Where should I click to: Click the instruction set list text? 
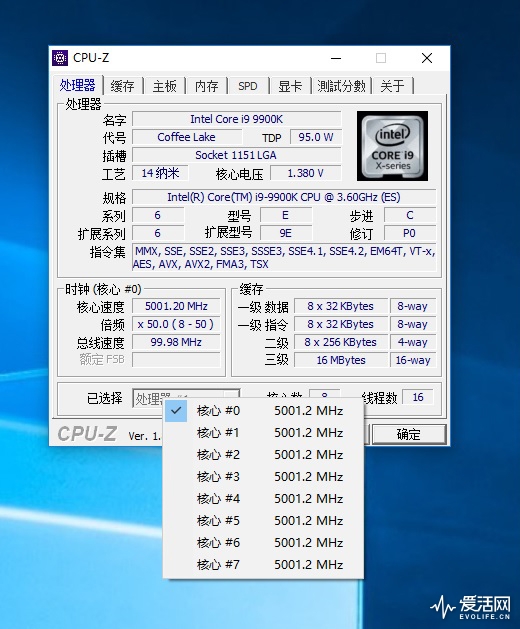[x=284, y=258]
